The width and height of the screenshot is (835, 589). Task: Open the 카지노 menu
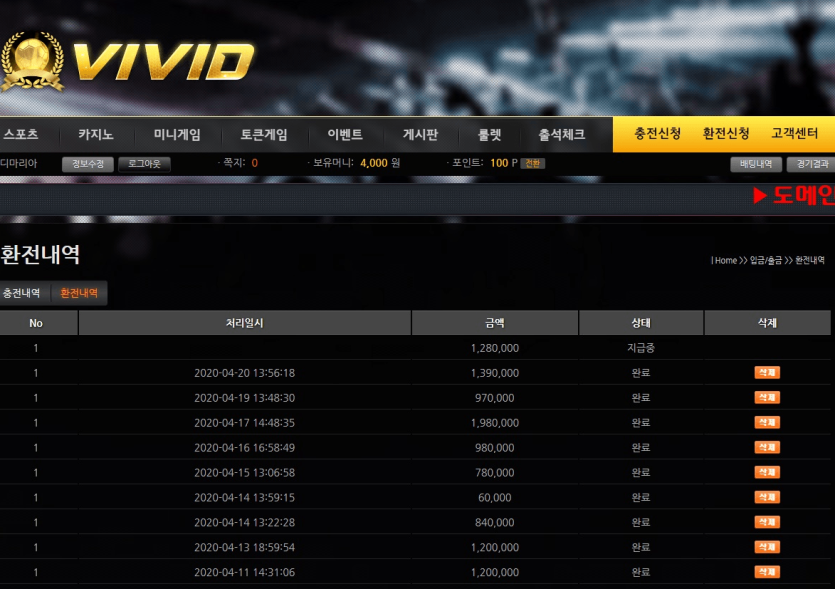[96, 134]
